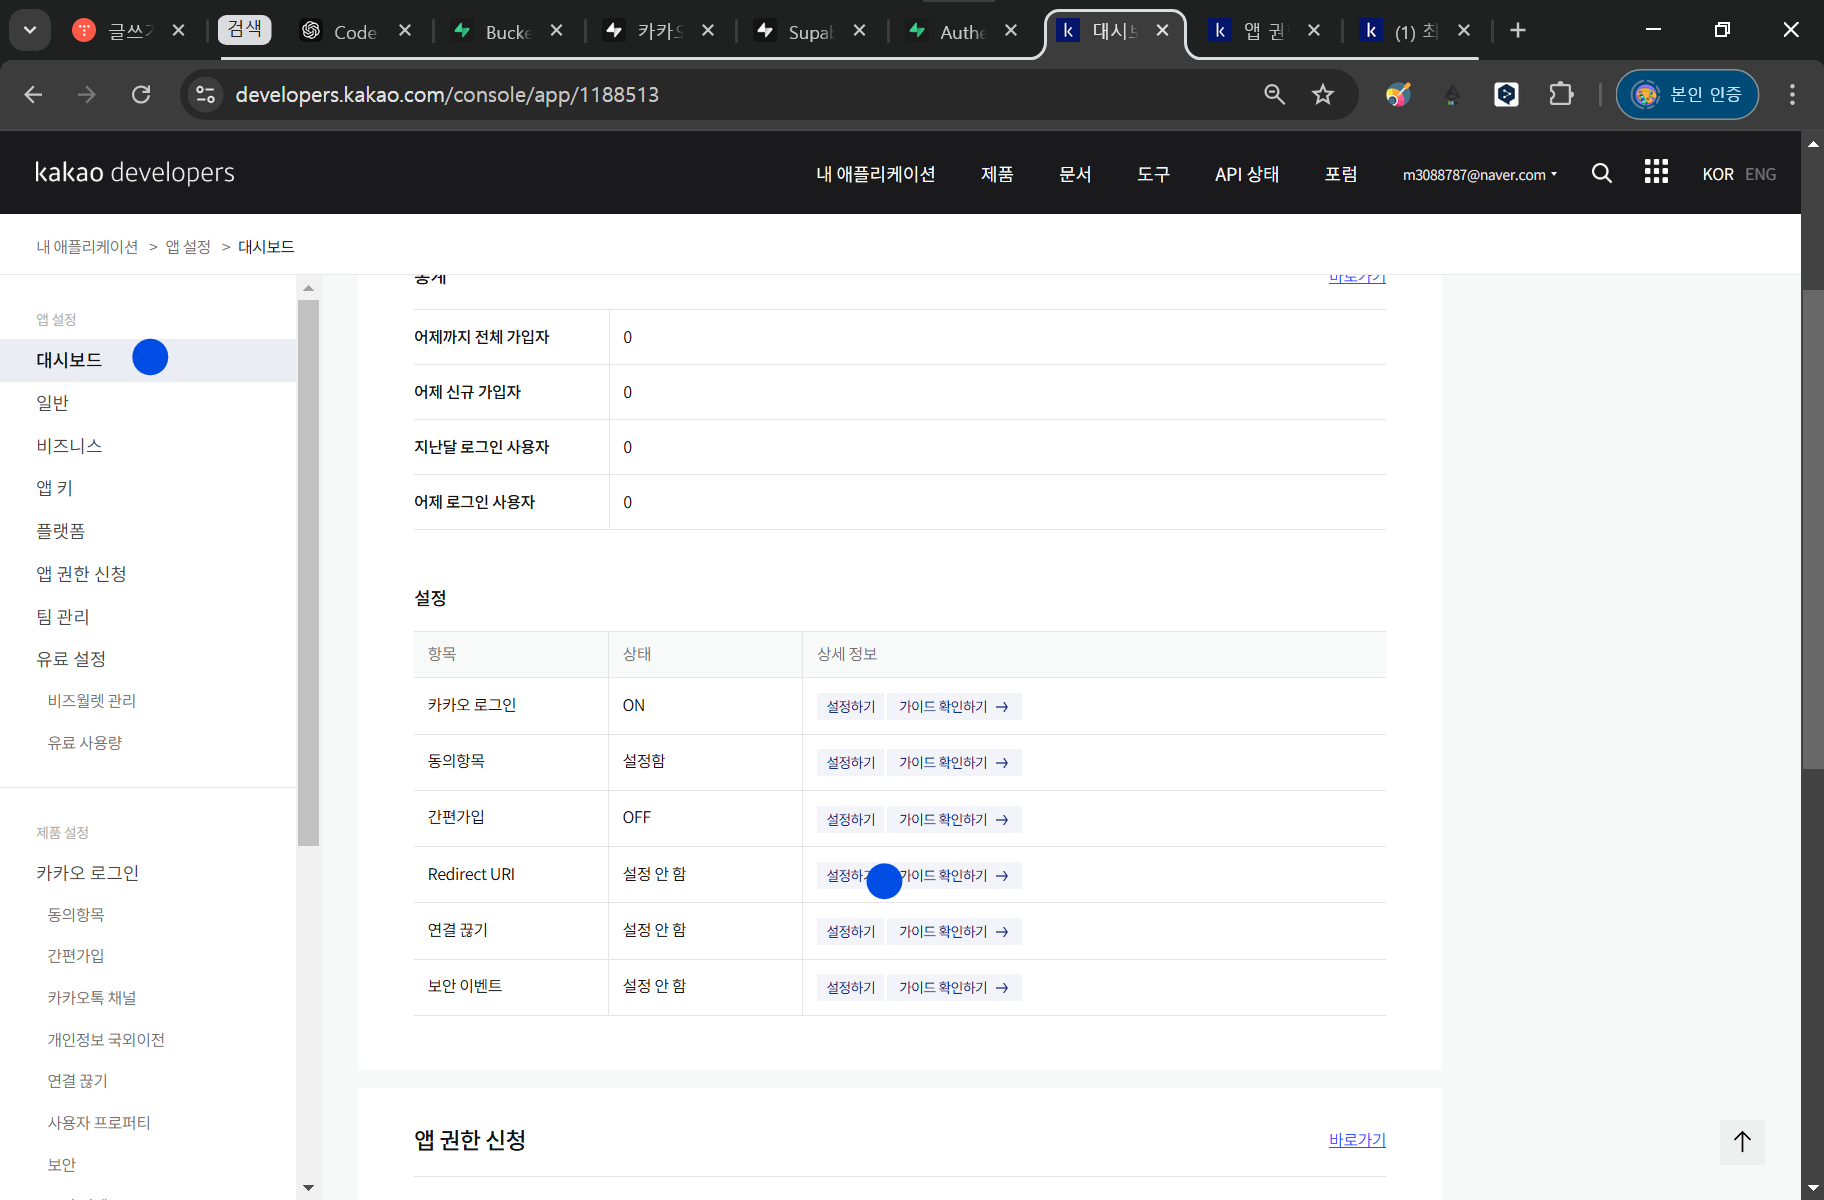Expand the m3088787@naver.com account dropdown
Viewport: 1824px width, 1200px height.
point(1480,174)
